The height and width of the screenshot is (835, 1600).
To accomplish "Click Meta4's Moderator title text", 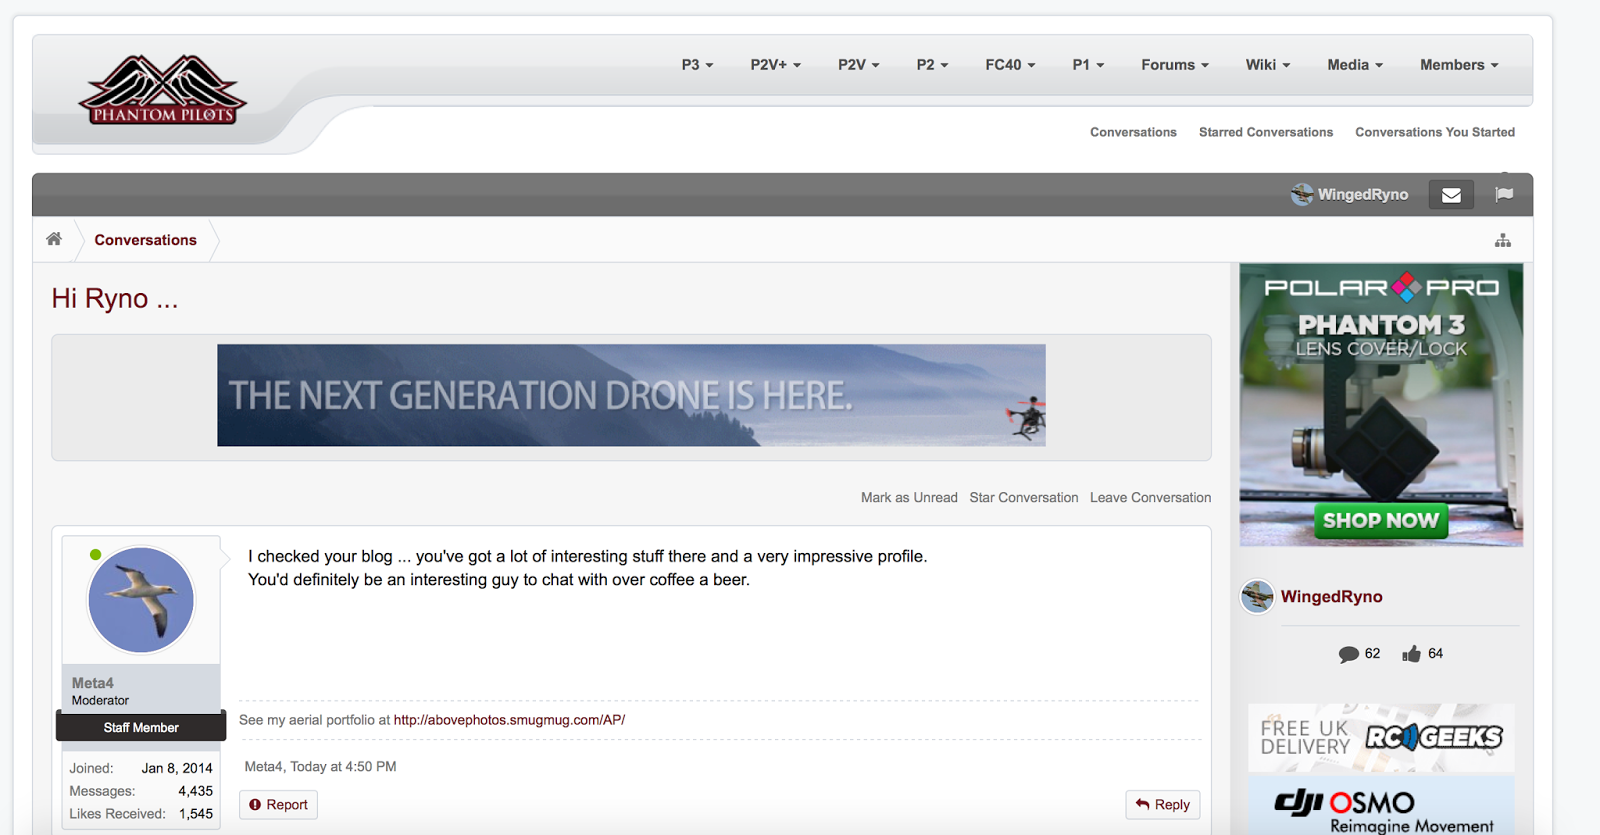I will tap(100, 701).
